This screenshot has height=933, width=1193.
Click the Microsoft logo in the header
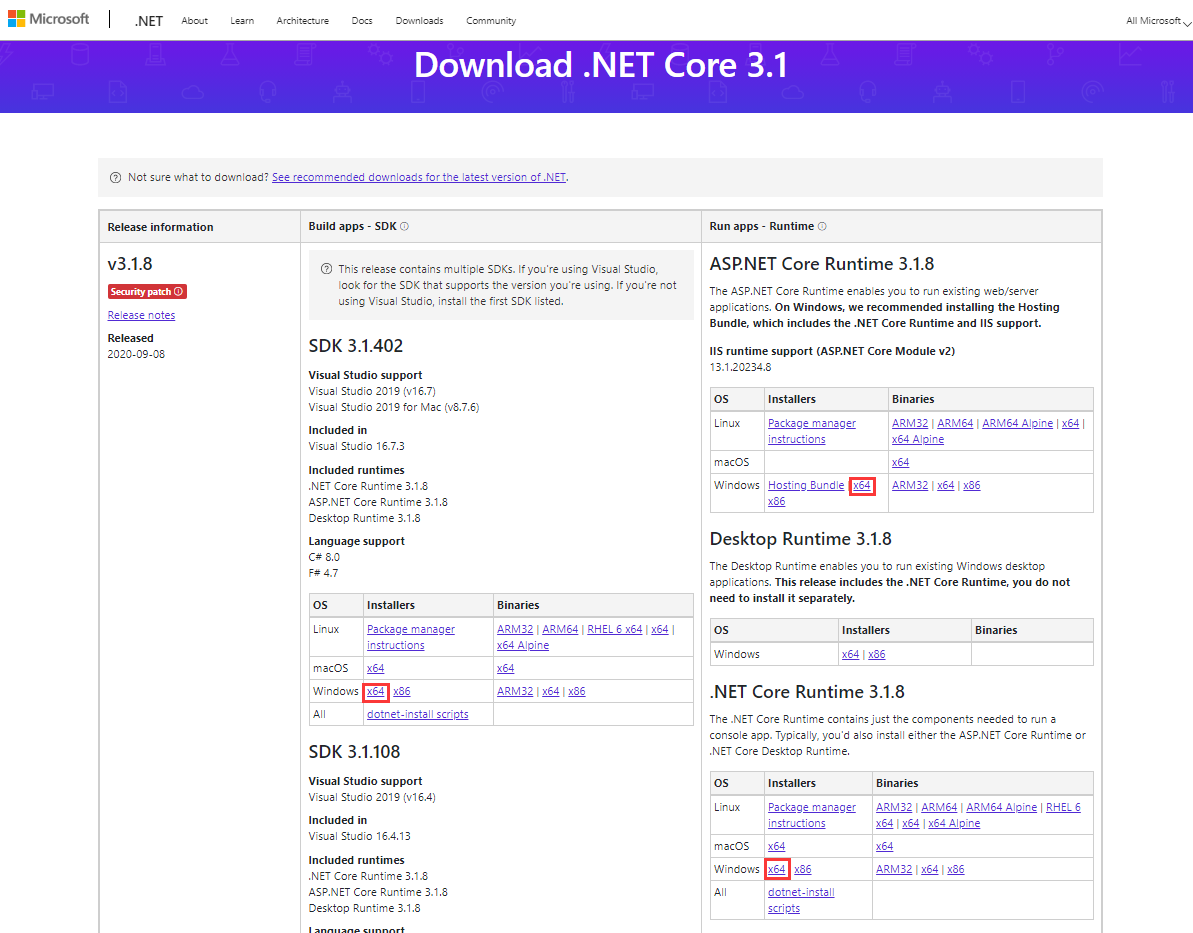[47, 18]
